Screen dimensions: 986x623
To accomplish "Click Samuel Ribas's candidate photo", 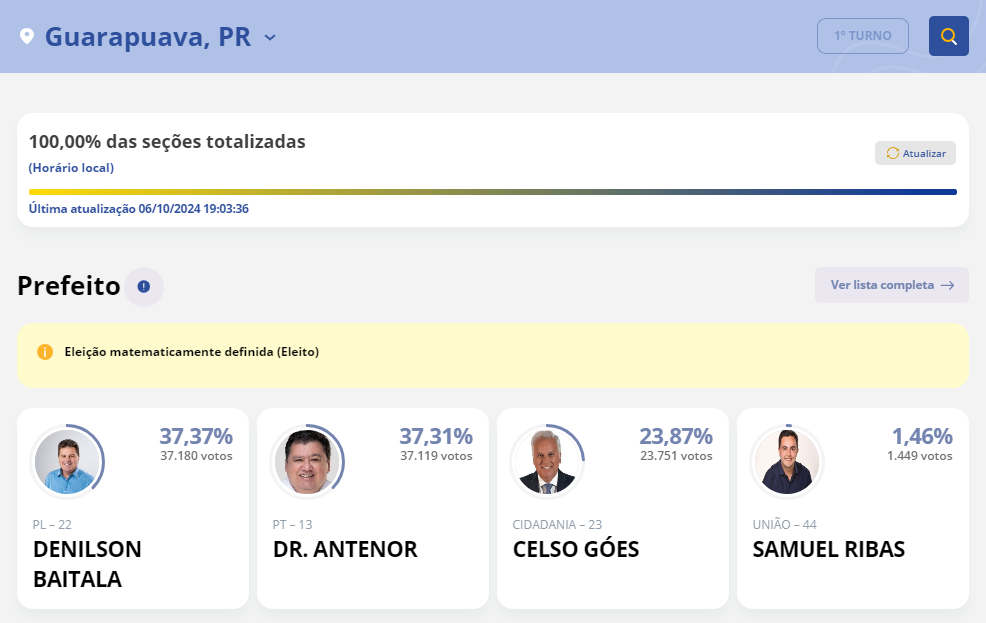I will pos(787,461).
